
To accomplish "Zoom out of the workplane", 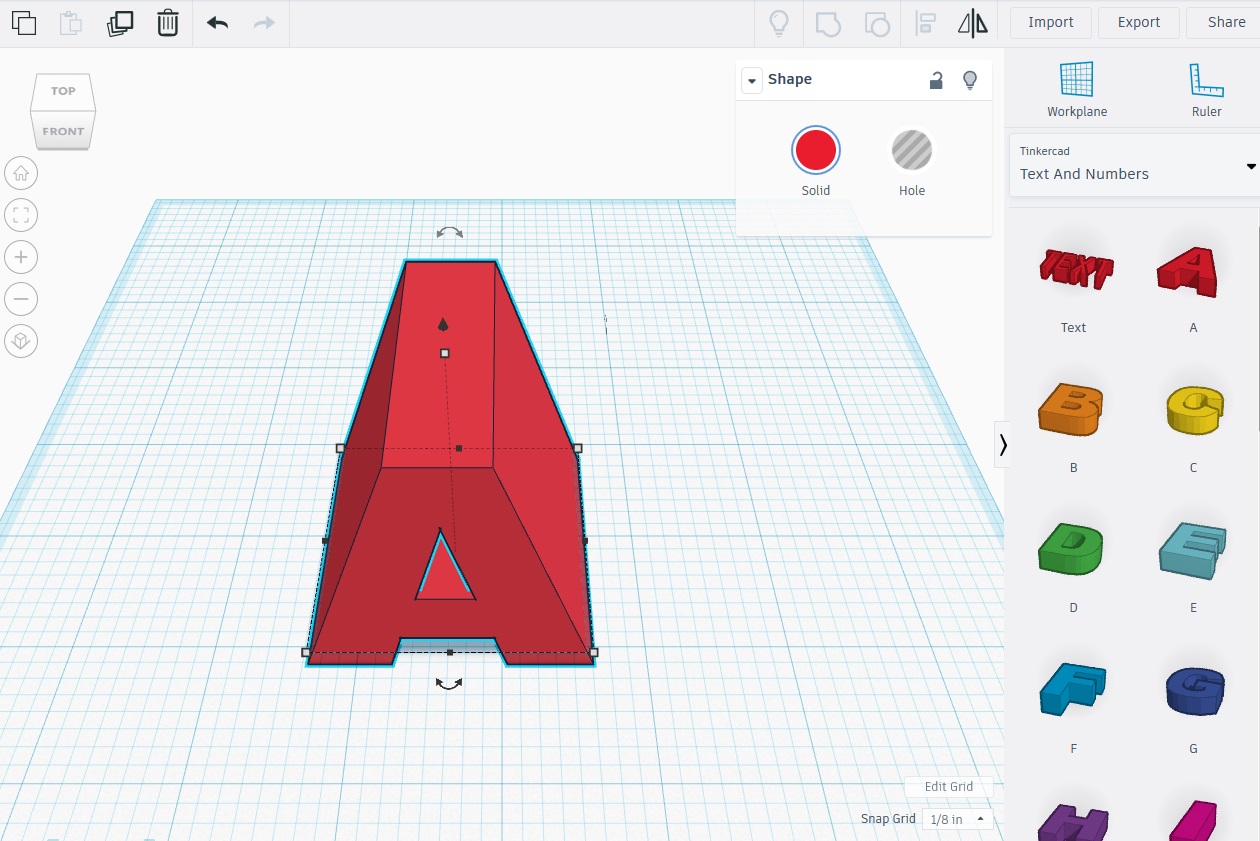I will (21, 299).
